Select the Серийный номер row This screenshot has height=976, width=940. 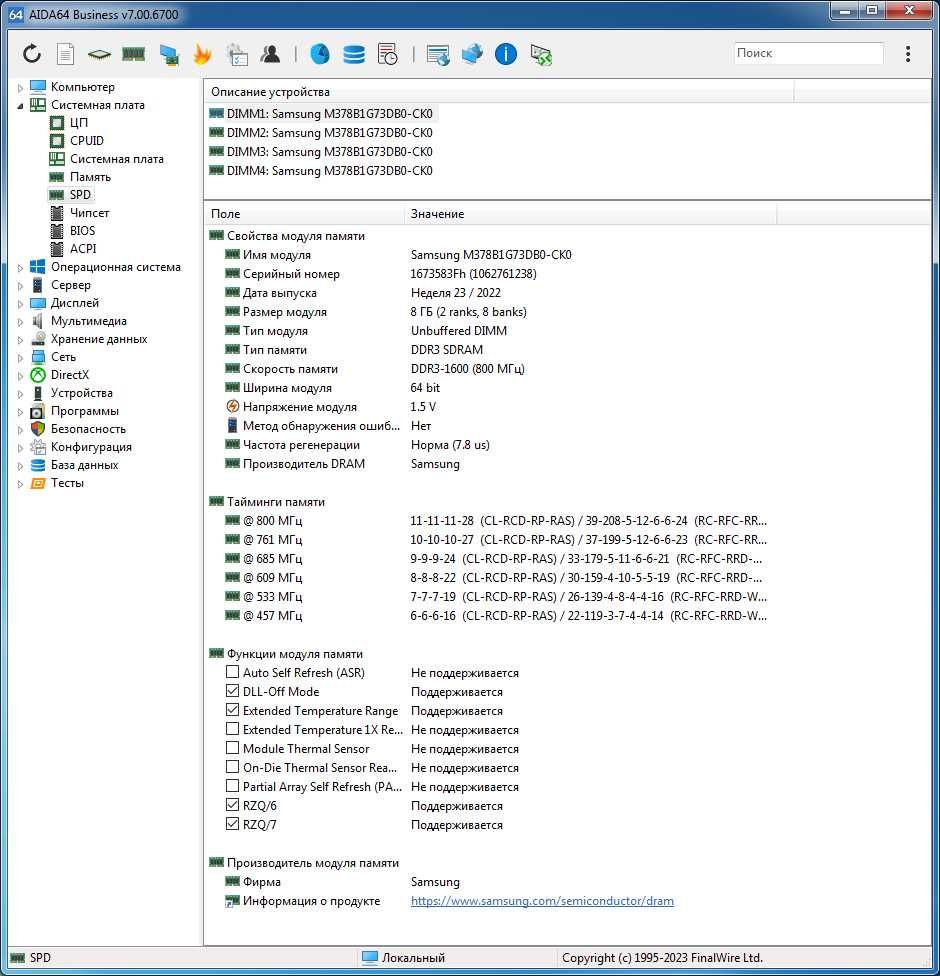click(x=380, y=274)
